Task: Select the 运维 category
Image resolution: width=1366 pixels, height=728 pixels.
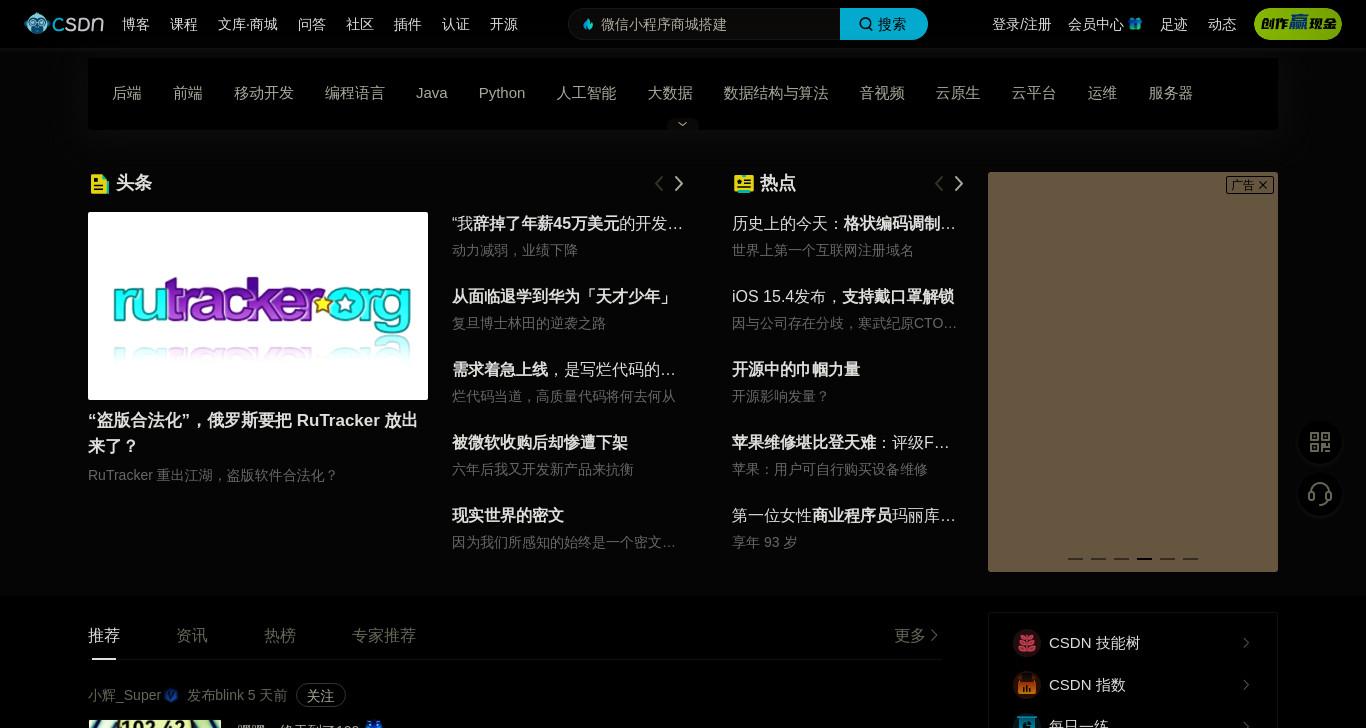Action: click(1102, 93)
